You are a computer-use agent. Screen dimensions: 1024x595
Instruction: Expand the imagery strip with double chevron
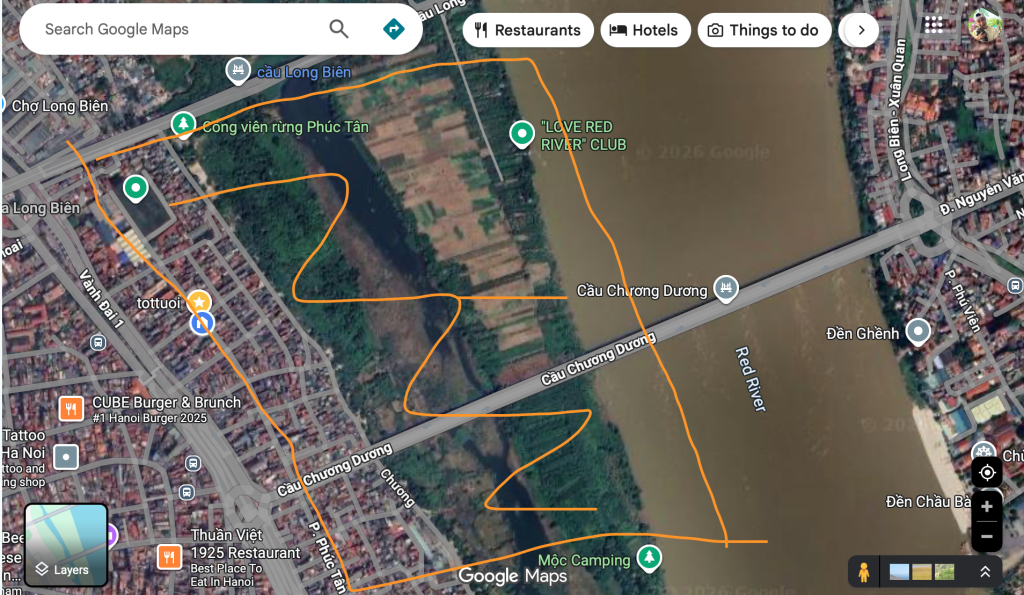coord(985,572)
